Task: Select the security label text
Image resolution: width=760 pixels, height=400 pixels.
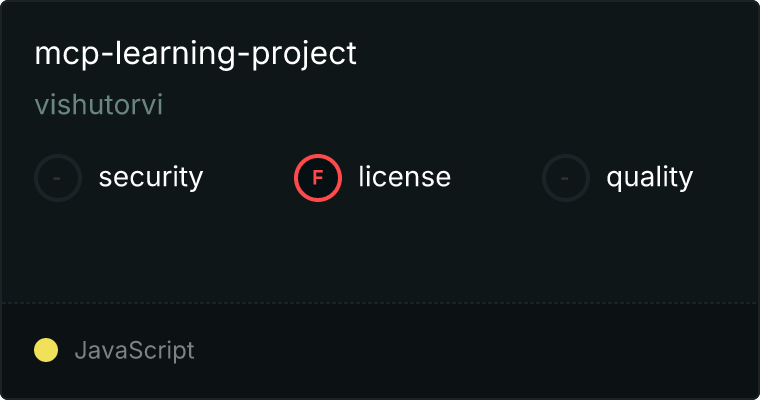Action: coord(151,178)
